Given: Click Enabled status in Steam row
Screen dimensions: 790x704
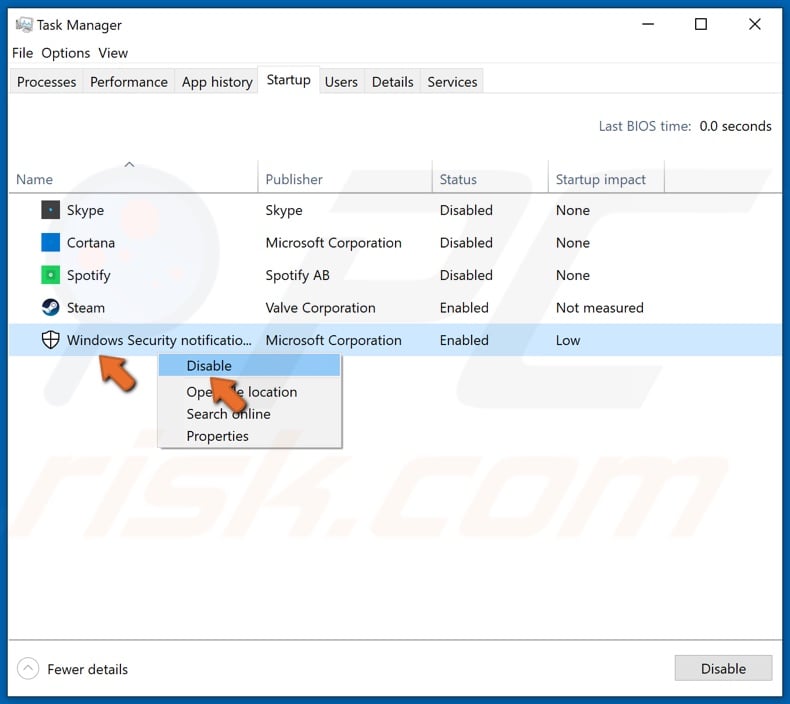Looking at the screenshot, I should pyautogui.click(x=464, y=308).
